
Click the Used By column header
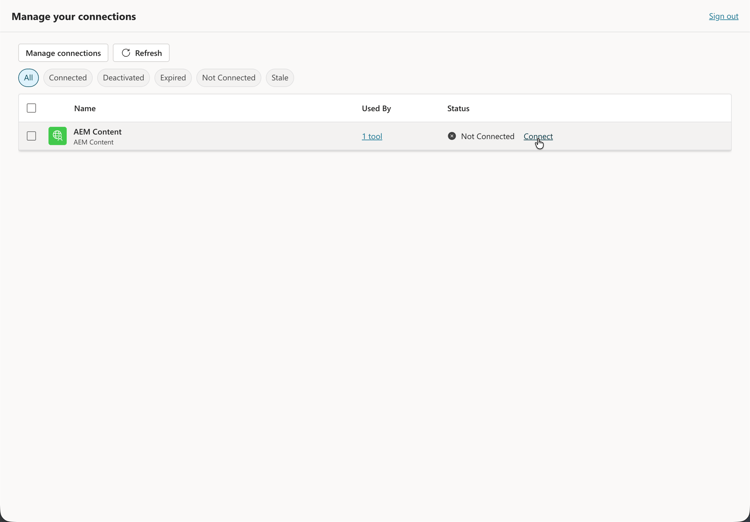[x=376, y=109]
